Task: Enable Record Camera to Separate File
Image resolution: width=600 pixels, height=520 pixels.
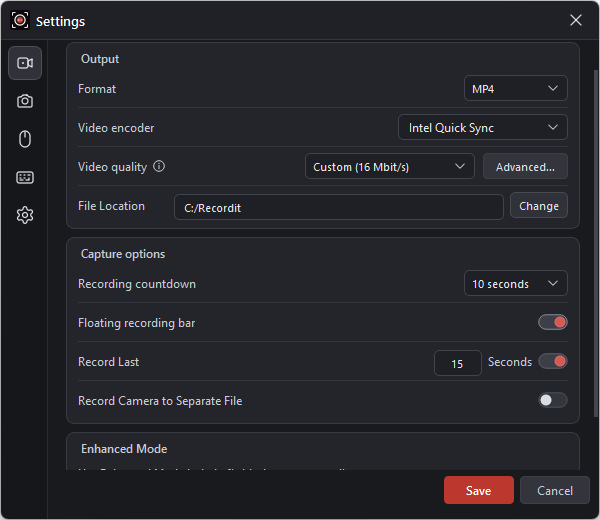Action: coord(553,401)
